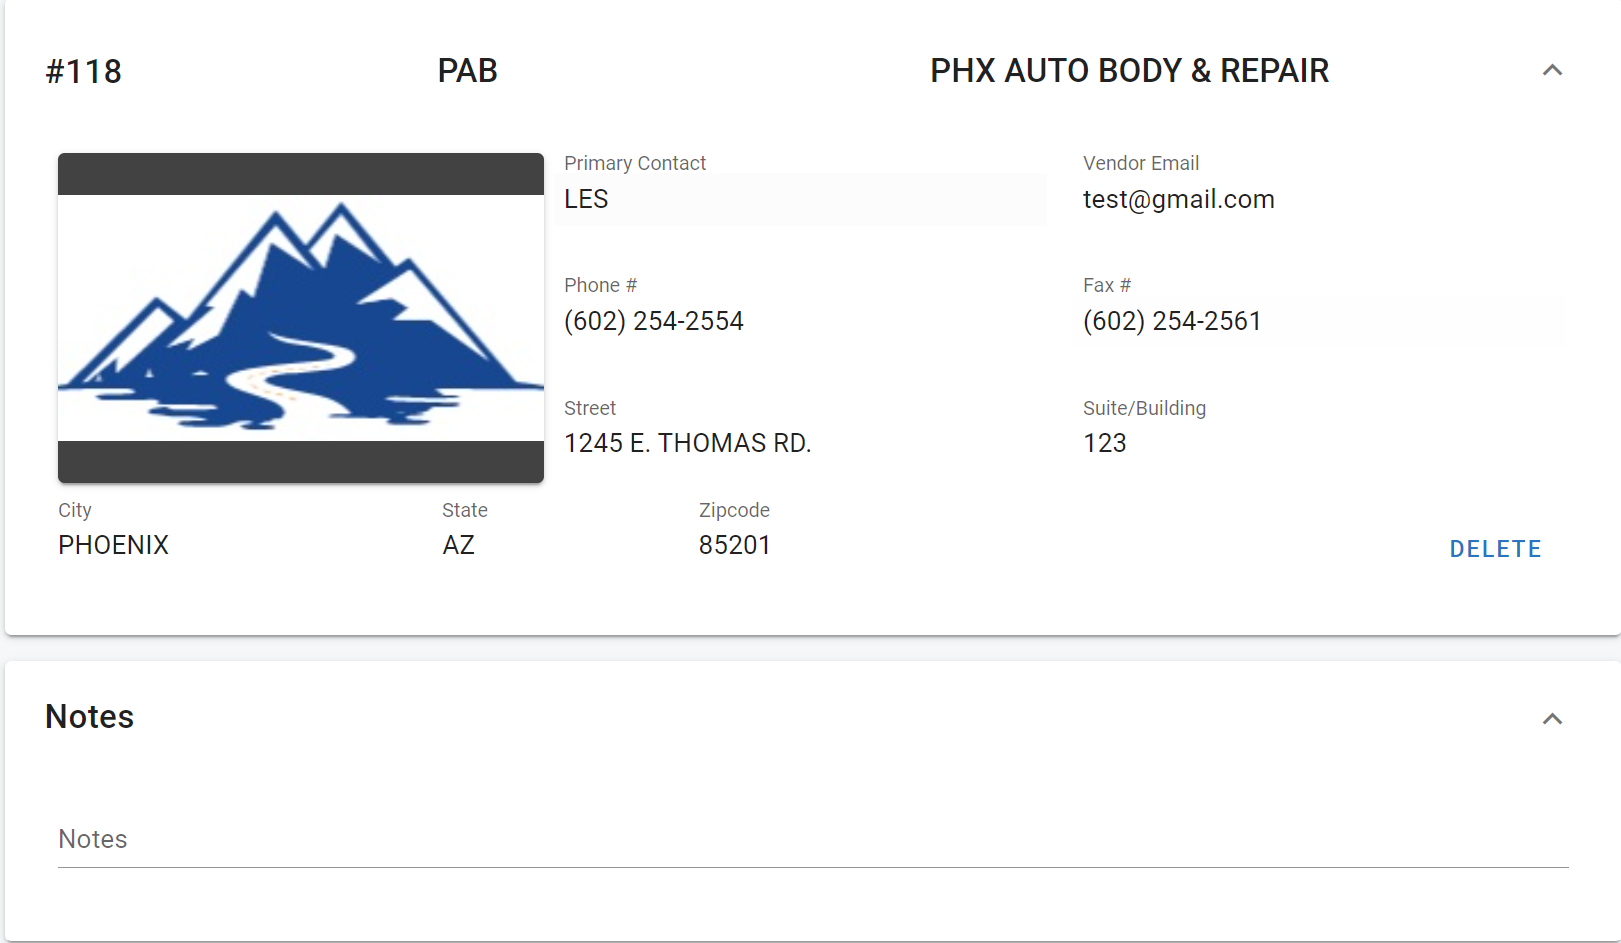Click the PHX AUTO BODY & REPAIR title
Screen dimensions: 1621x943
point(1129,71)
